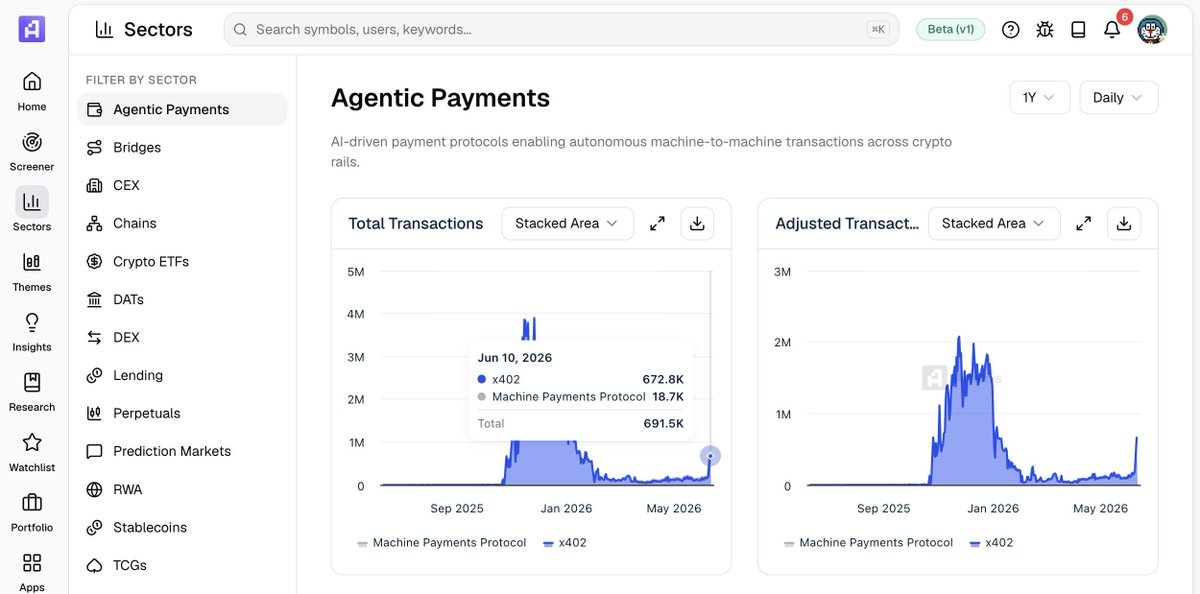This screenshot has height=594, width=1200.
Task: Select the RWA sector
Action: pos(182,489)
